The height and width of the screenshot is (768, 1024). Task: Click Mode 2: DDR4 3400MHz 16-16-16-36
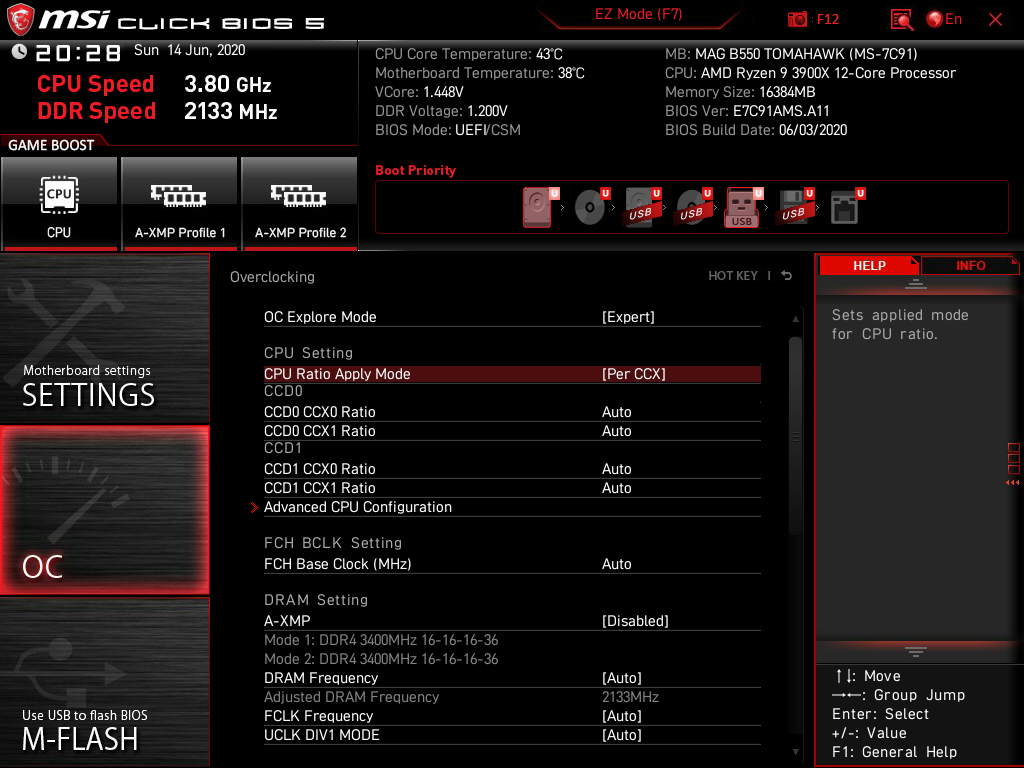click(381, 659)
